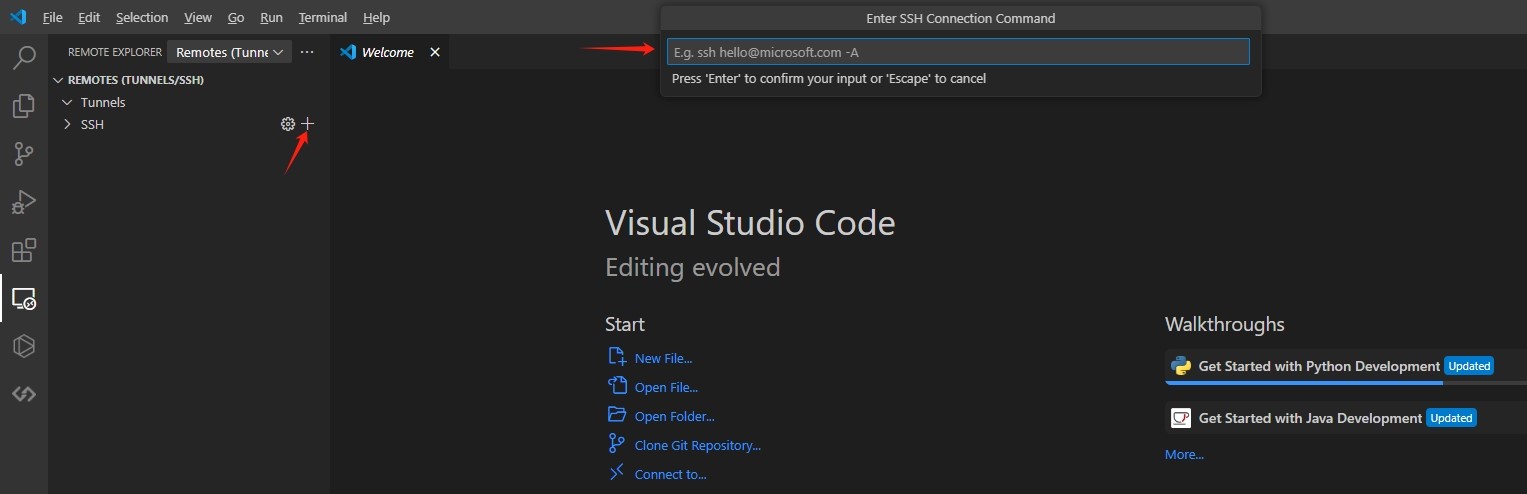Open the Selection menu
The height and width of the screenshot is (494, 1527).
coord(142,17)
